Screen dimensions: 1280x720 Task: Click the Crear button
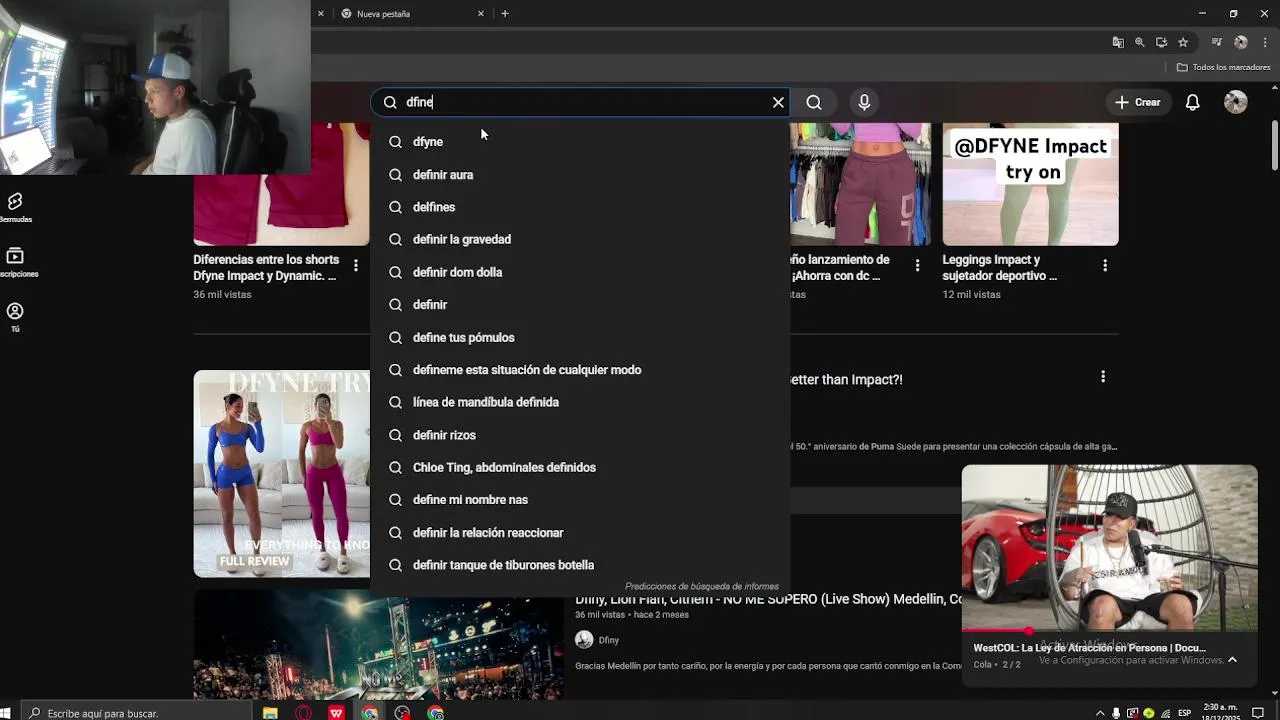(1138, 102)
